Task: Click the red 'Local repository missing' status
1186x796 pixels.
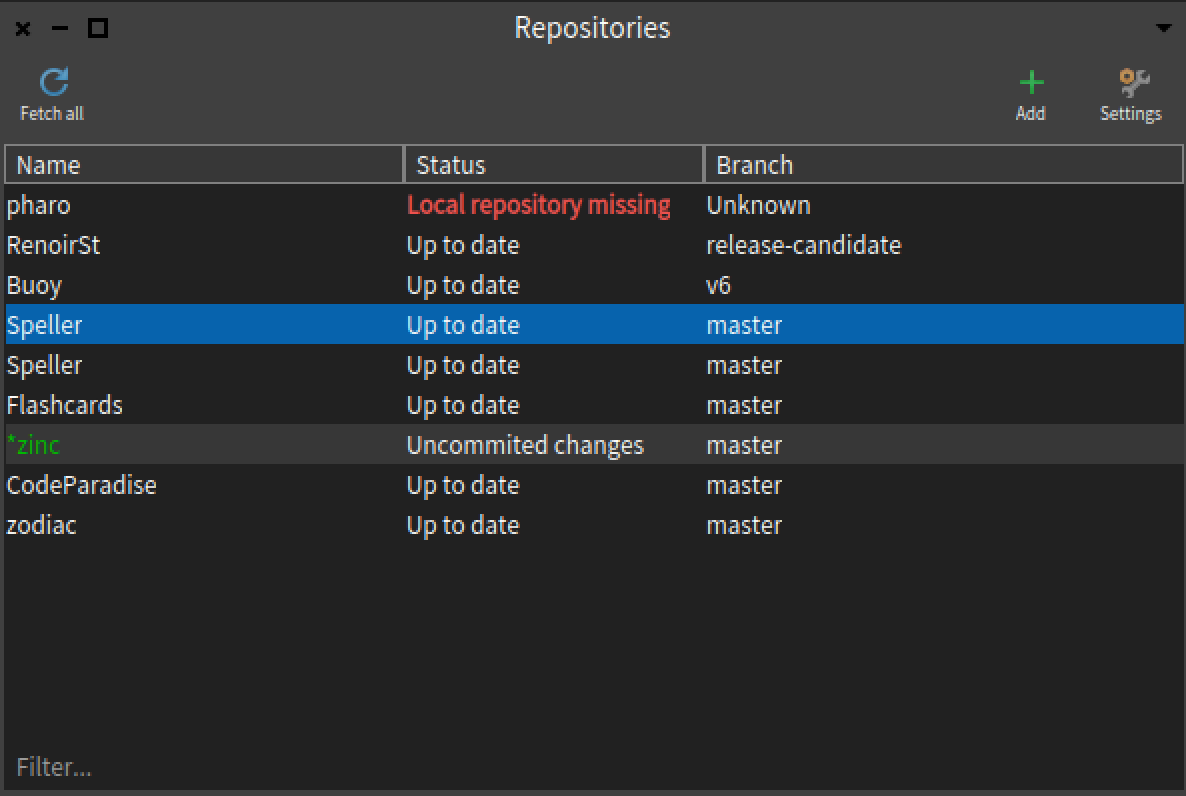Action: click(538, 205)
